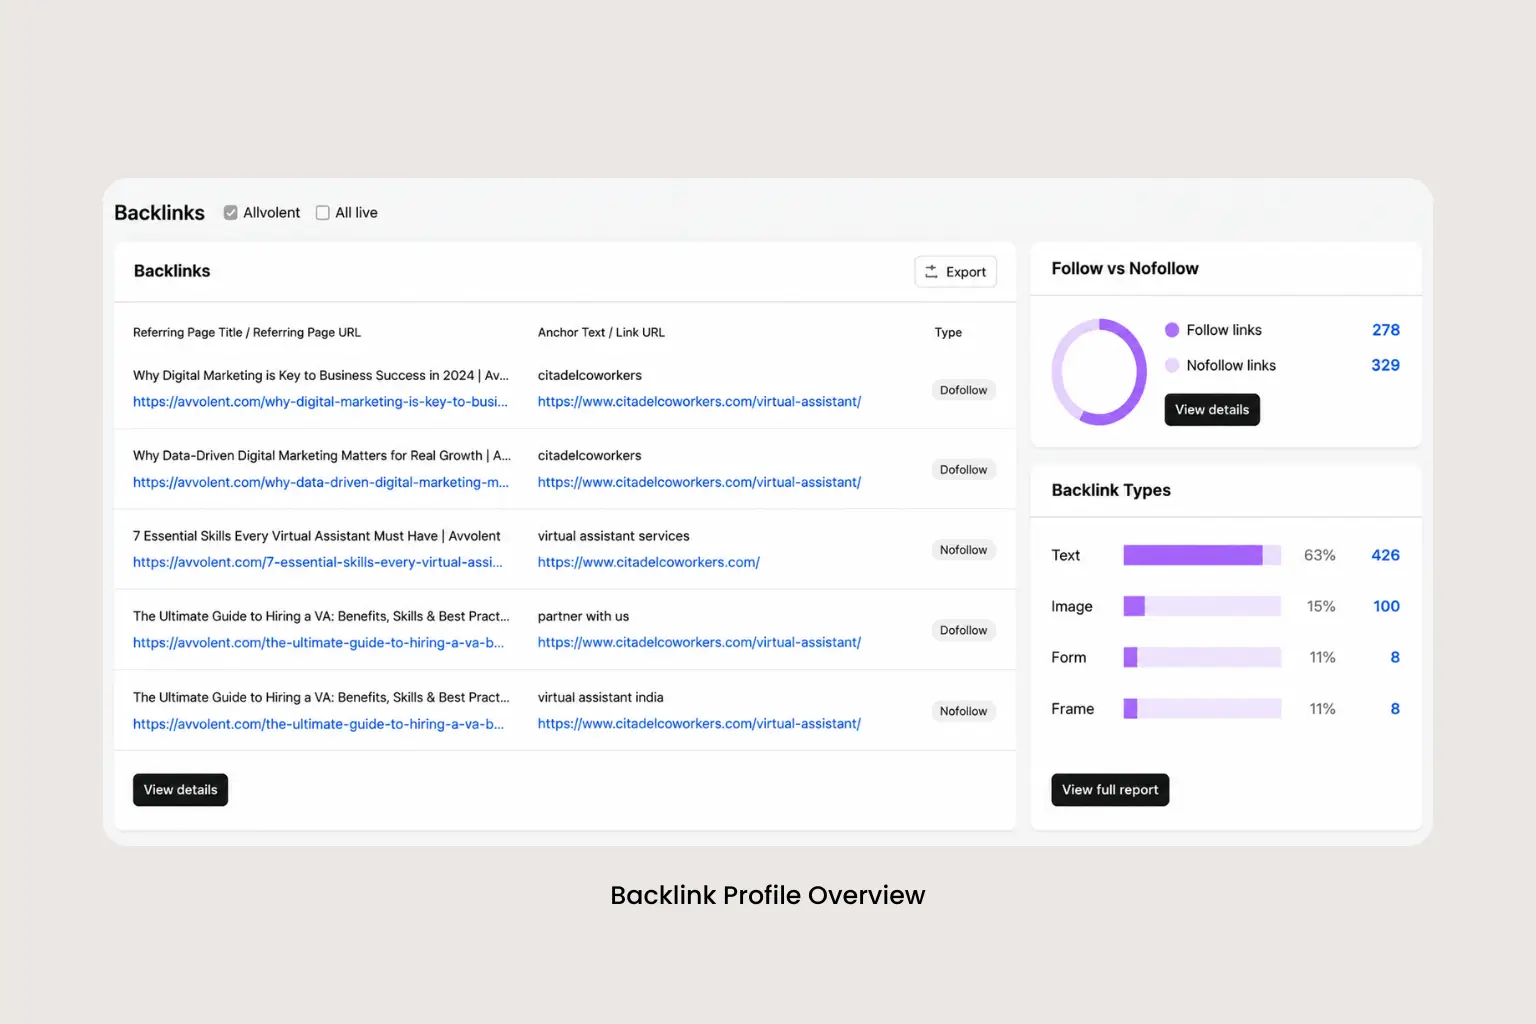Click the Image backlink type progress bar
1536x1024 pixels.
pos(1202,606)
